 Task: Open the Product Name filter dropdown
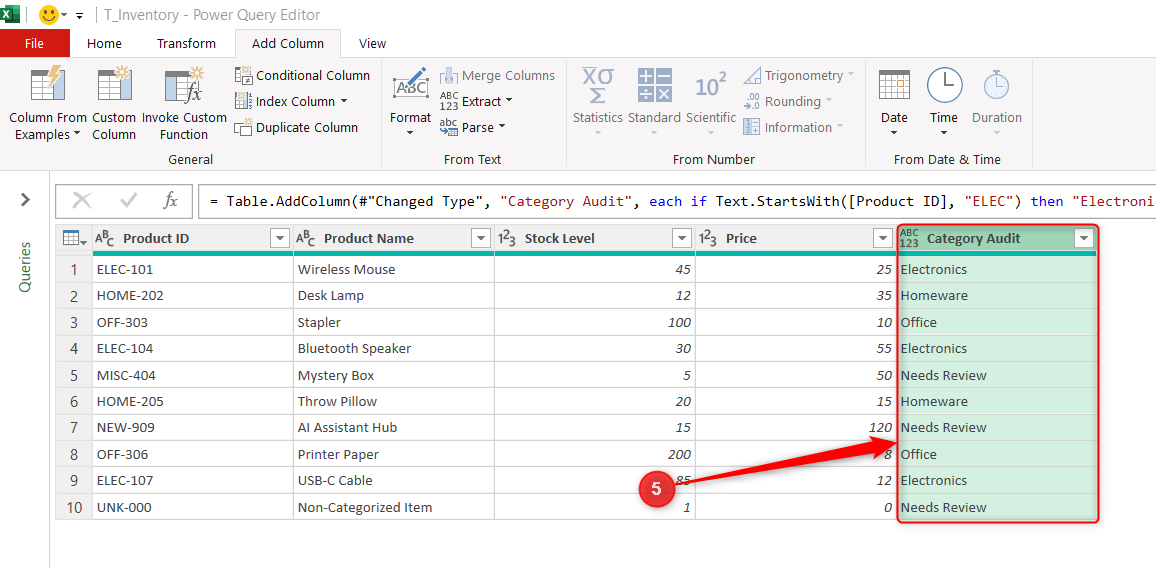tap(481, 238)
